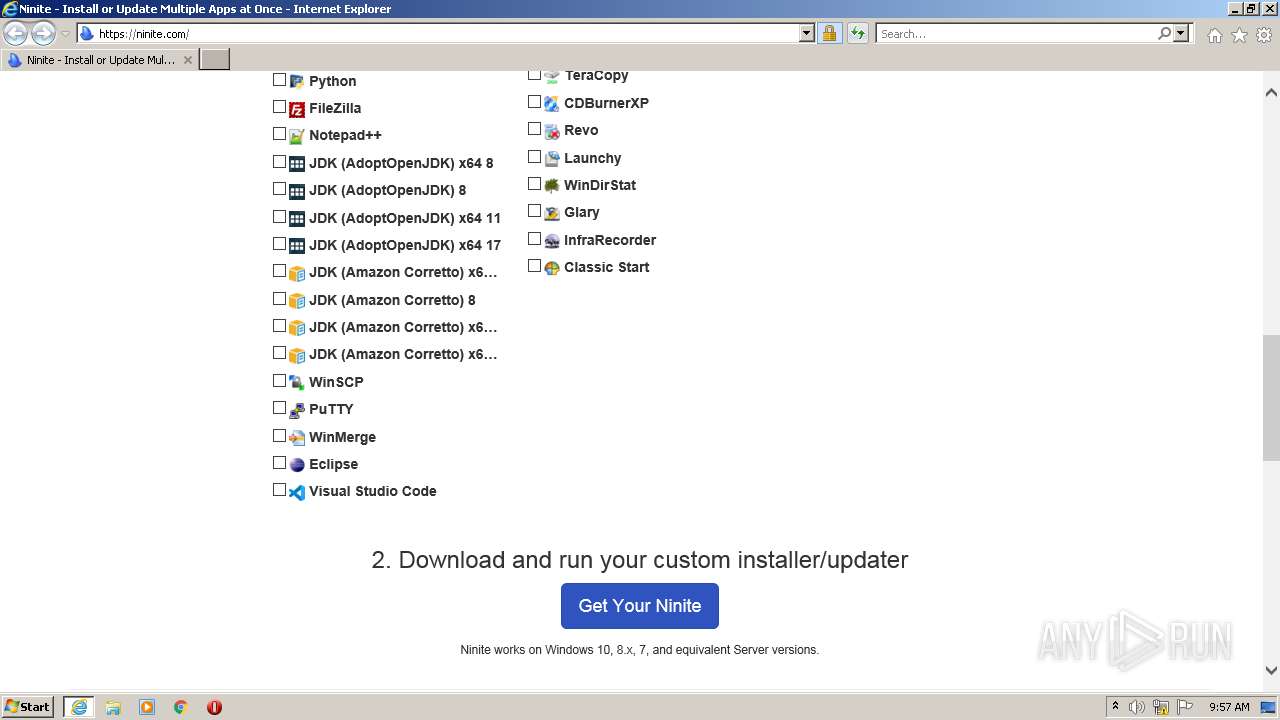Open the Opera icon in taskbar
Viewport: 1280px width, 720px height.
point(214,707)
